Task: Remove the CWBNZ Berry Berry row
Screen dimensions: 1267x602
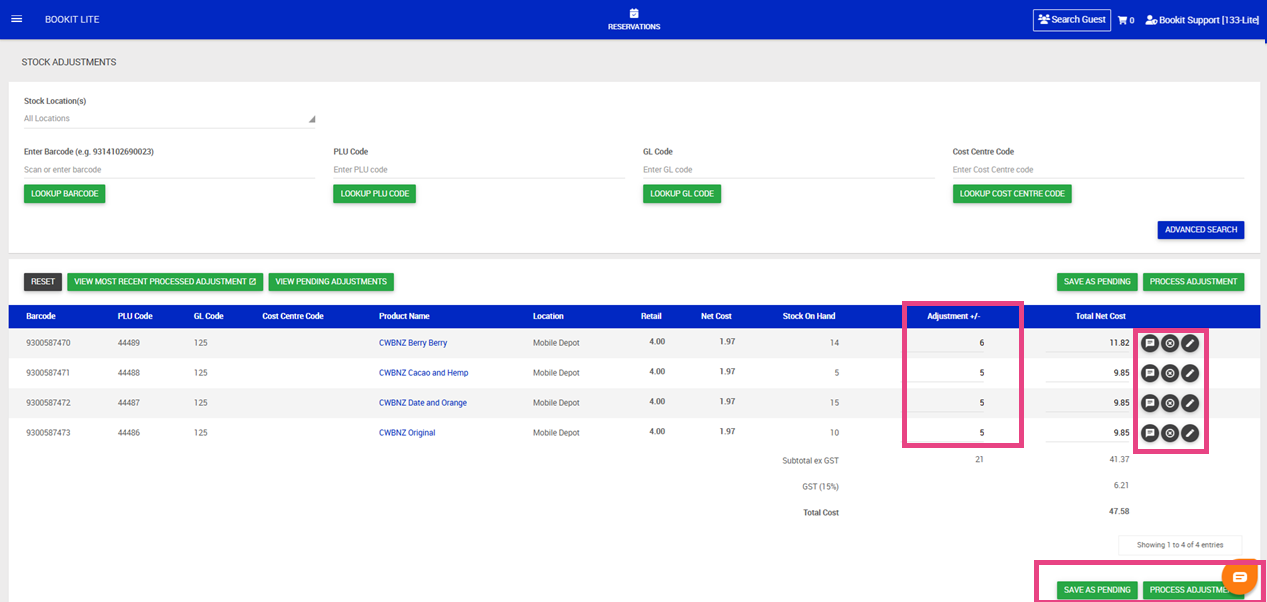Action: pyautogui.click(x=1170, y=343)
